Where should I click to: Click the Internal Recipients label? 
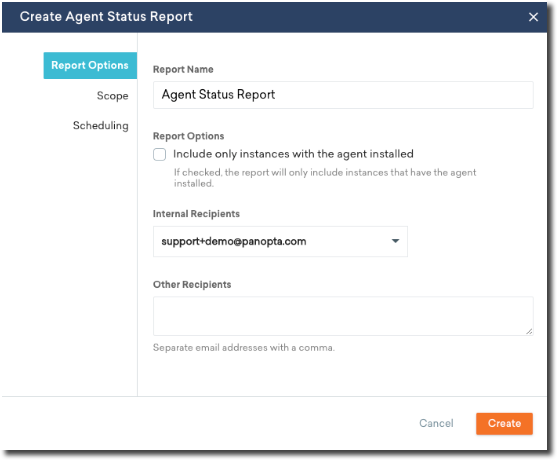196,214
